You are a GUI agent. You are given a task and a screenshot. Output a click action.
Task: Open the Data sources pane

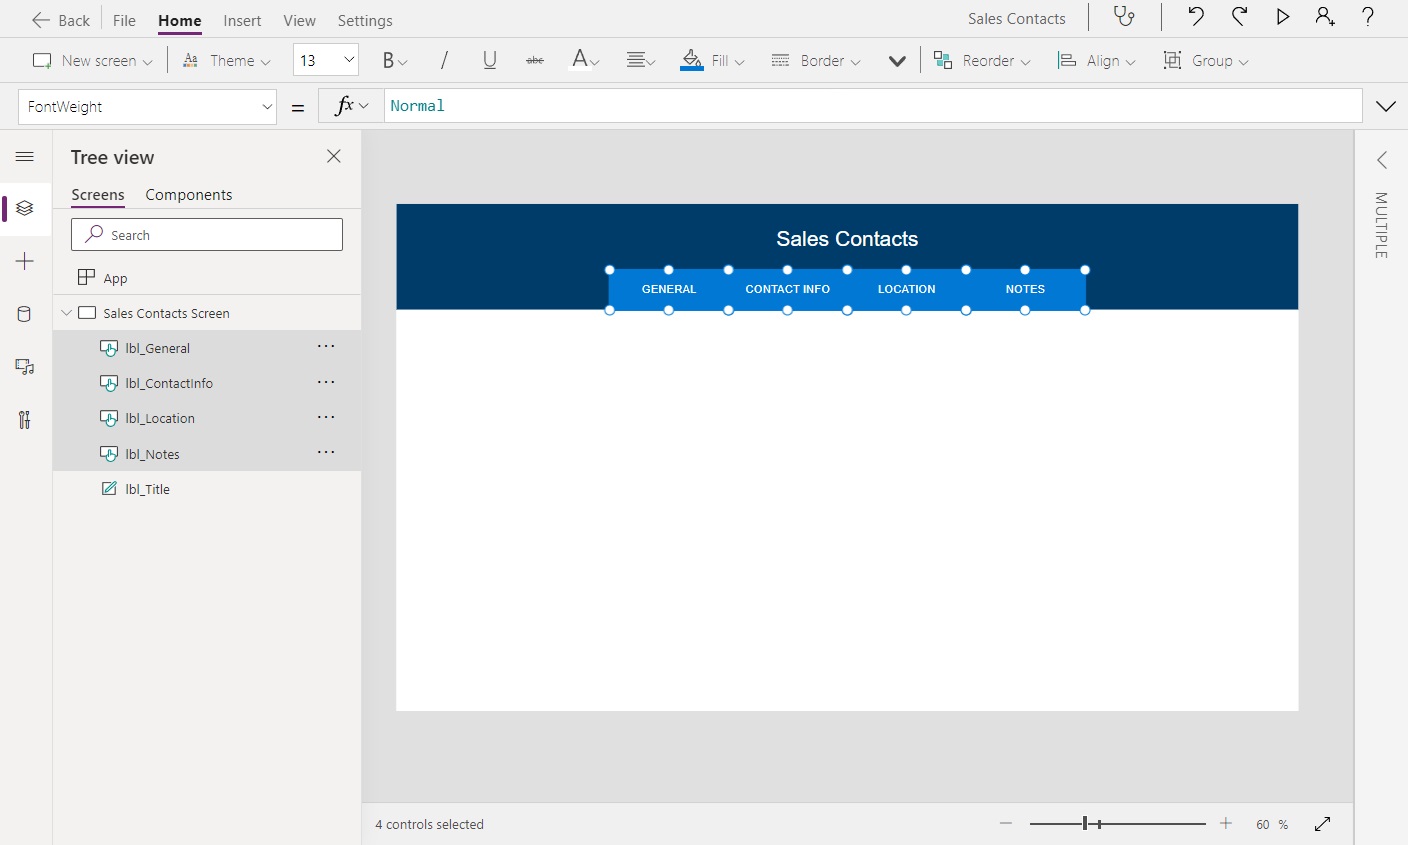pos(25,314)
